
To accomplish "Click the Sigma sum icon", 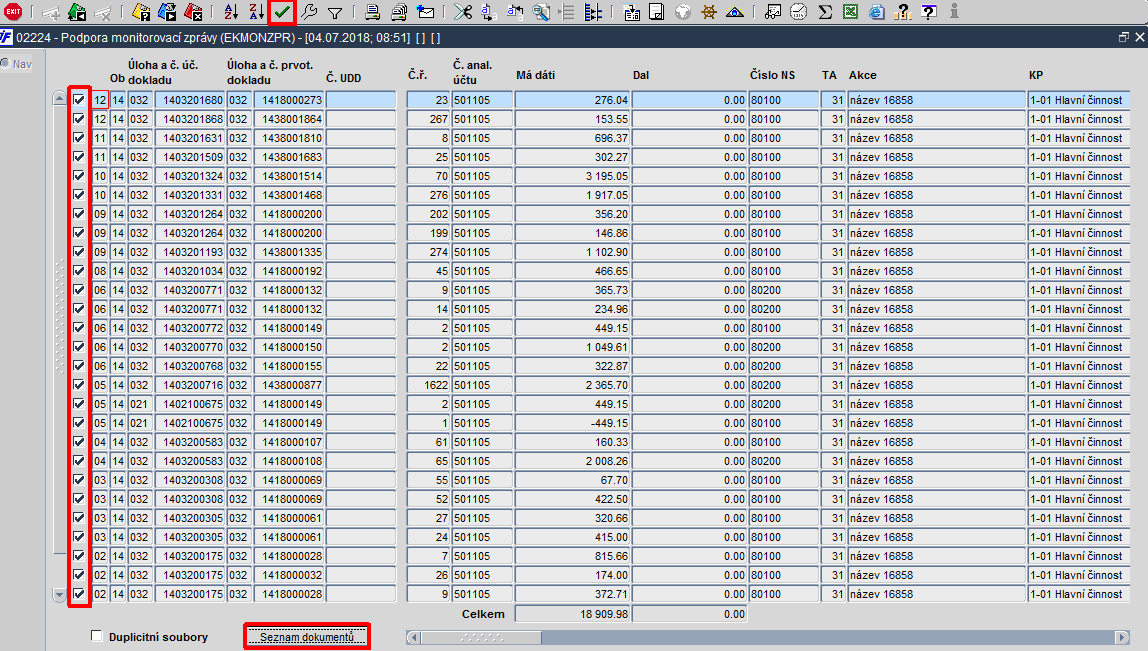I will click(825, 12).
